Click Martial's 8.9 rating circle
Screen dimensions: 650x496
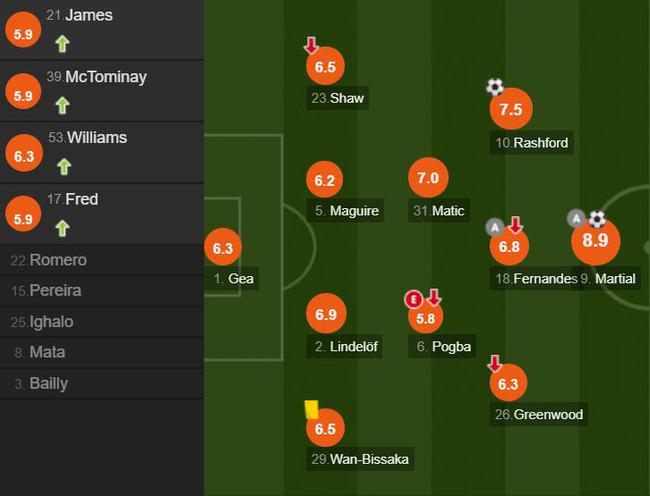click(595, 241)
